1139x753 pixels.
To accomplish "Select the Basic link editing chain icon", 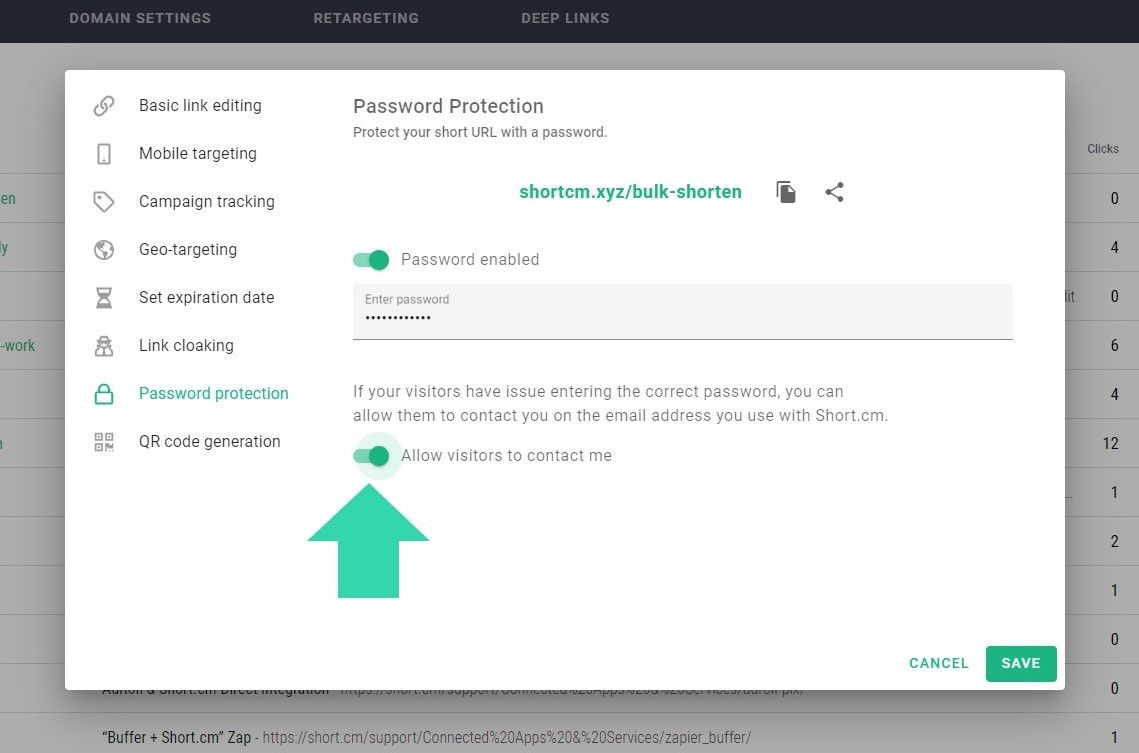I will pos(104,105).
